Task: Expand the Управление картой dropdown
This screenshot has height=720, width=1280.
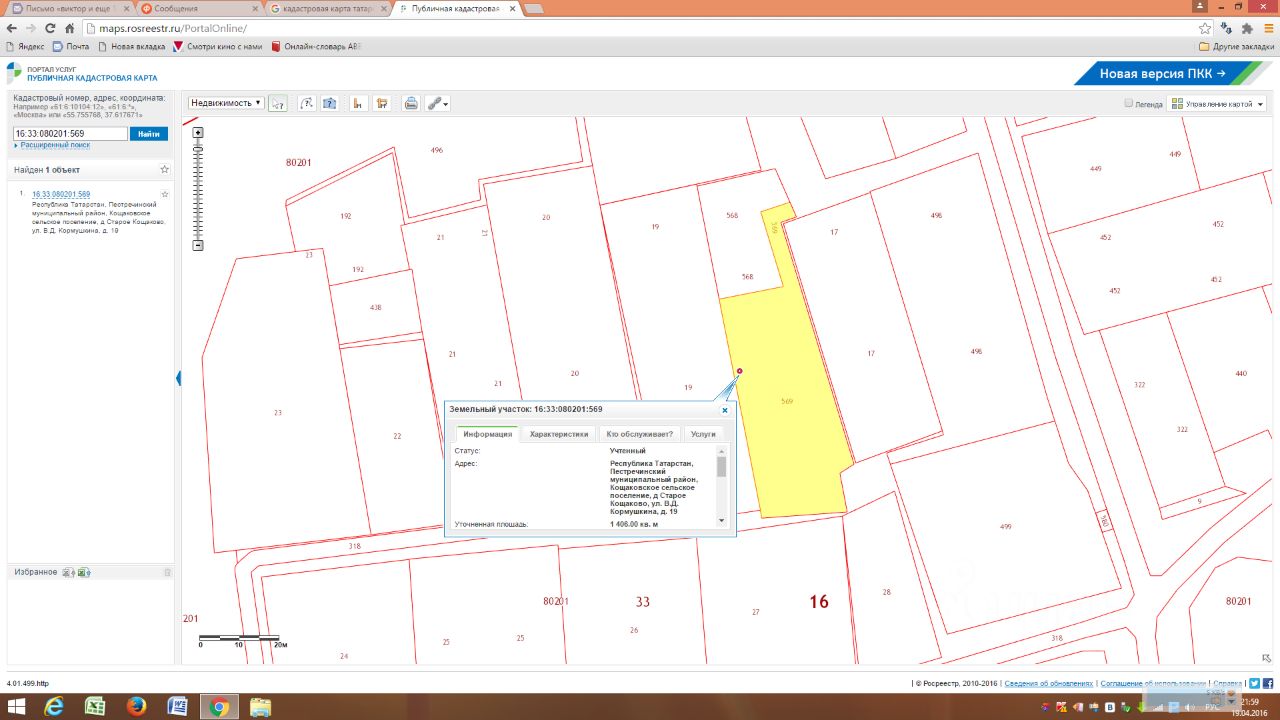Action: tap(1217, 103)
